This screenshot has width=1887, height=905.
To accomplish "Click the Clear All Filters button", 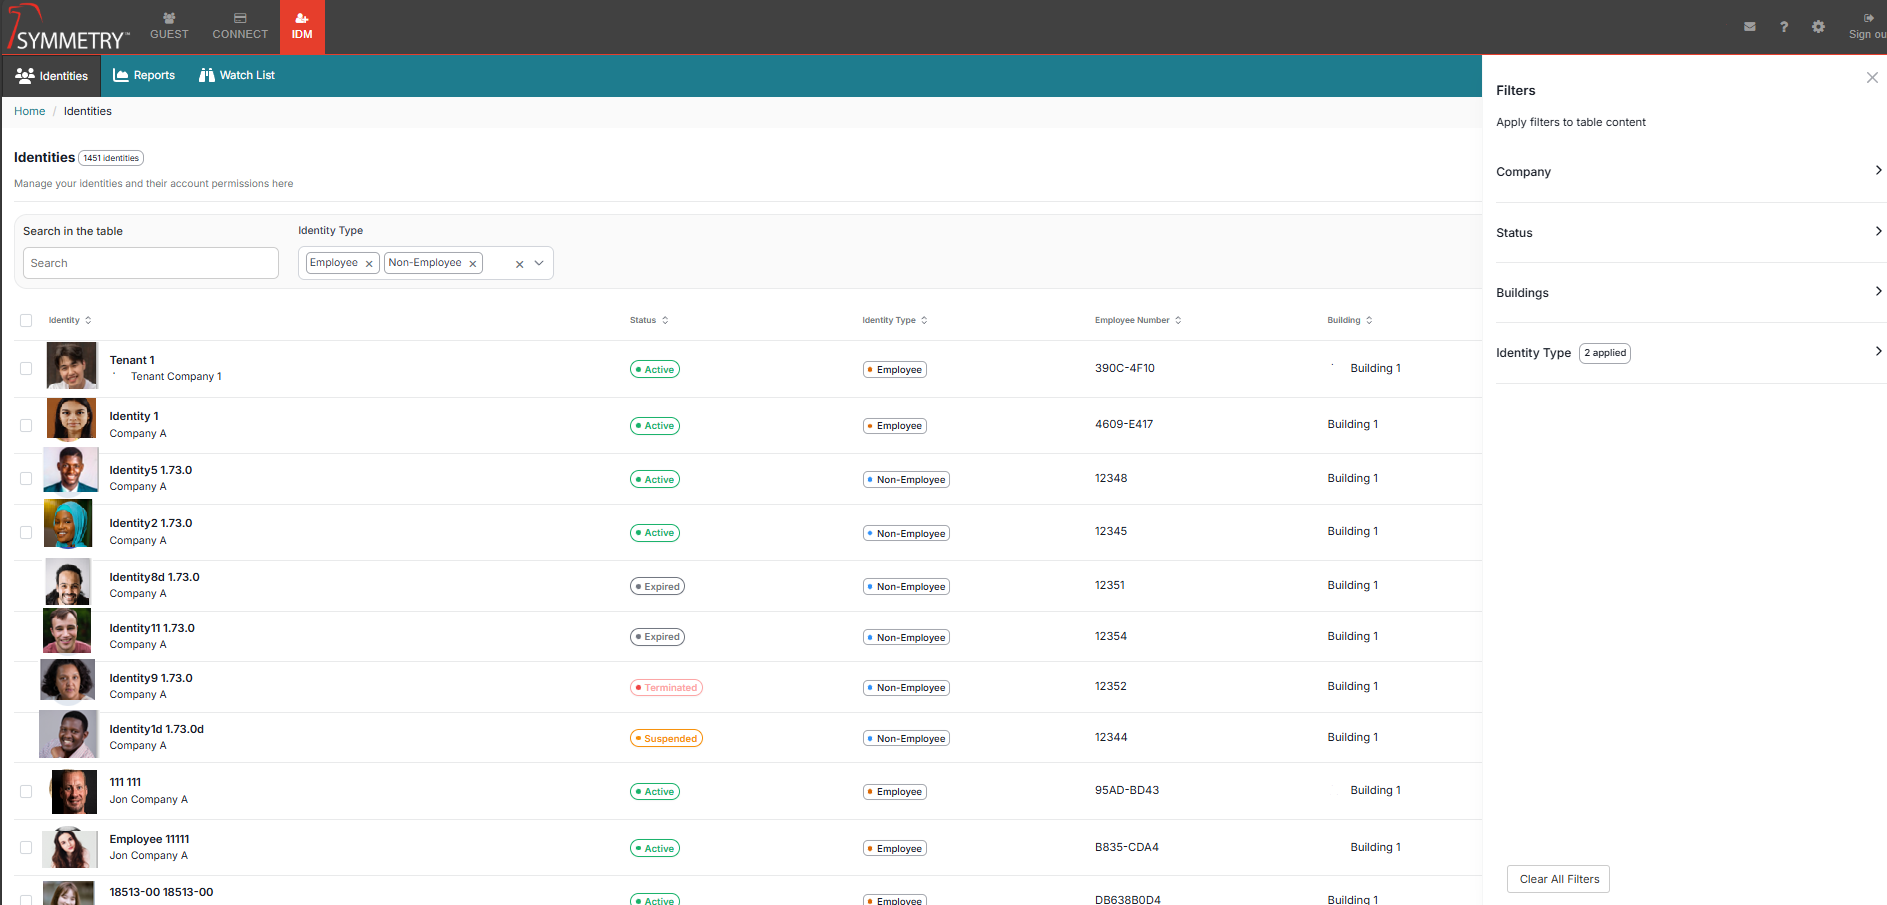I will coord(1558,879).
